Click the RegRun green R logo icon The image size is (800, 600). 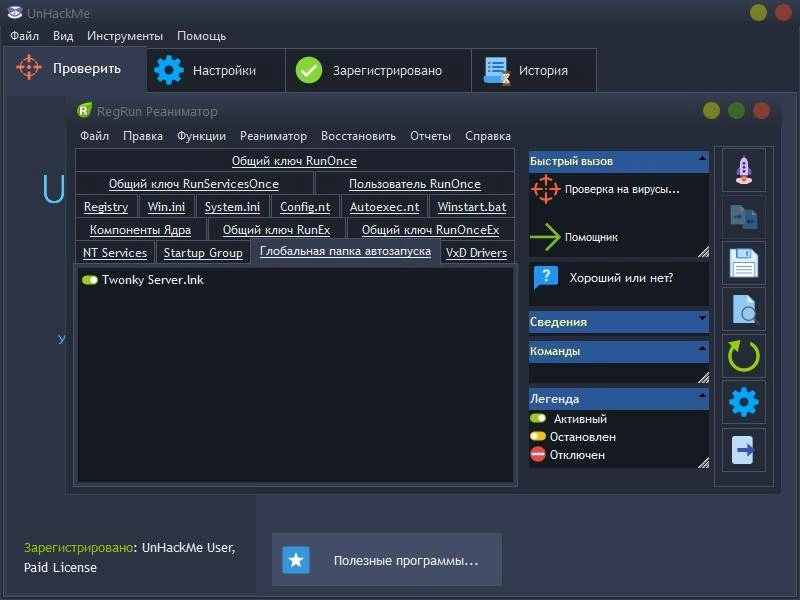point(84,110)
